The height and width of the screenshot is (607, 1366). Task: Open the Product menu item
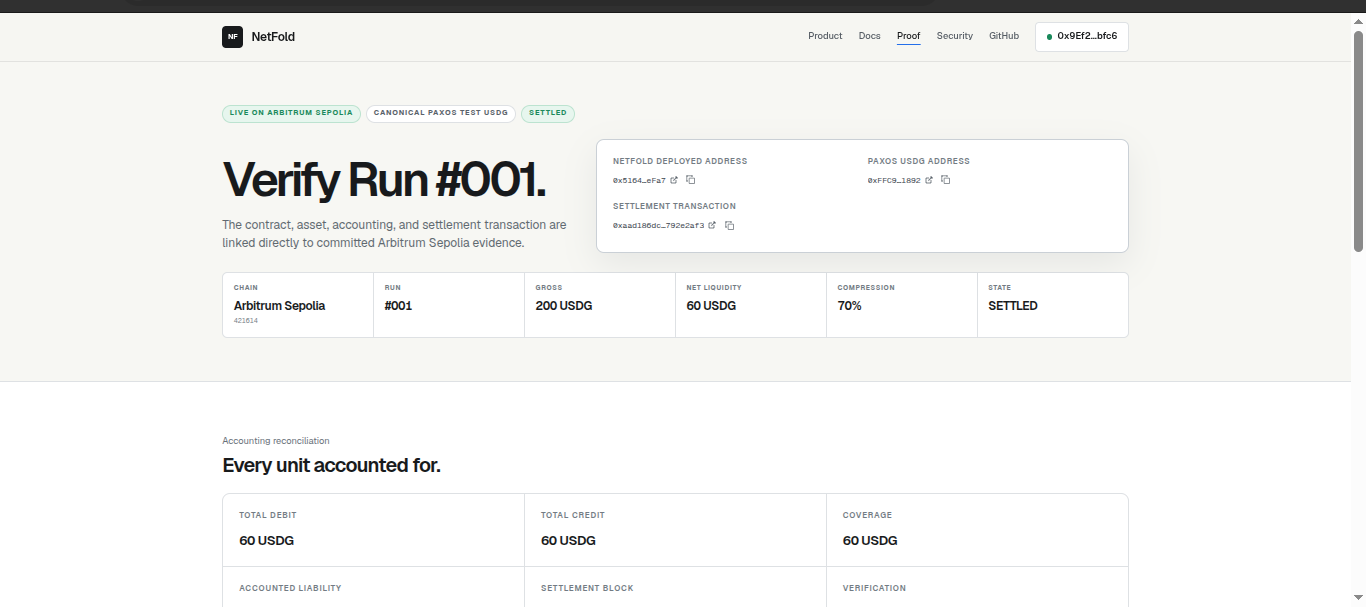825,36
